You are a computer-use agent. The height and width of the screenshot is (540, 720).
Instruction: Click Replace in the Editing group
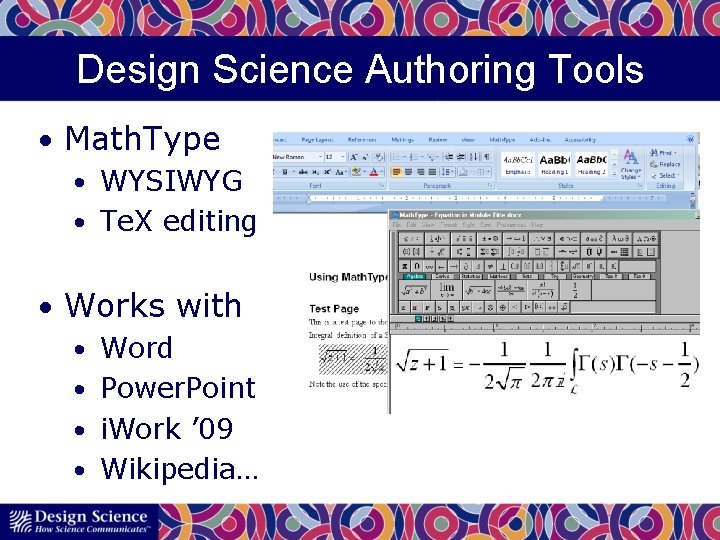click(x=665, y=164)
